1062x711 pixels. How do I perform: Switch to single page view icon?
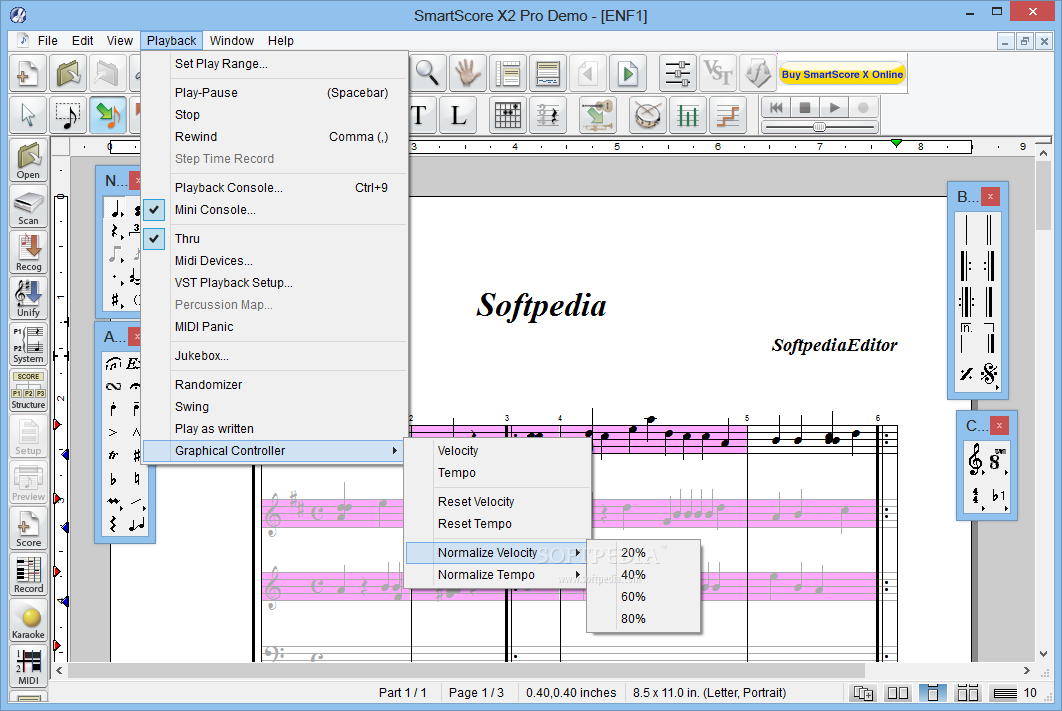click(x=933, y=693)
